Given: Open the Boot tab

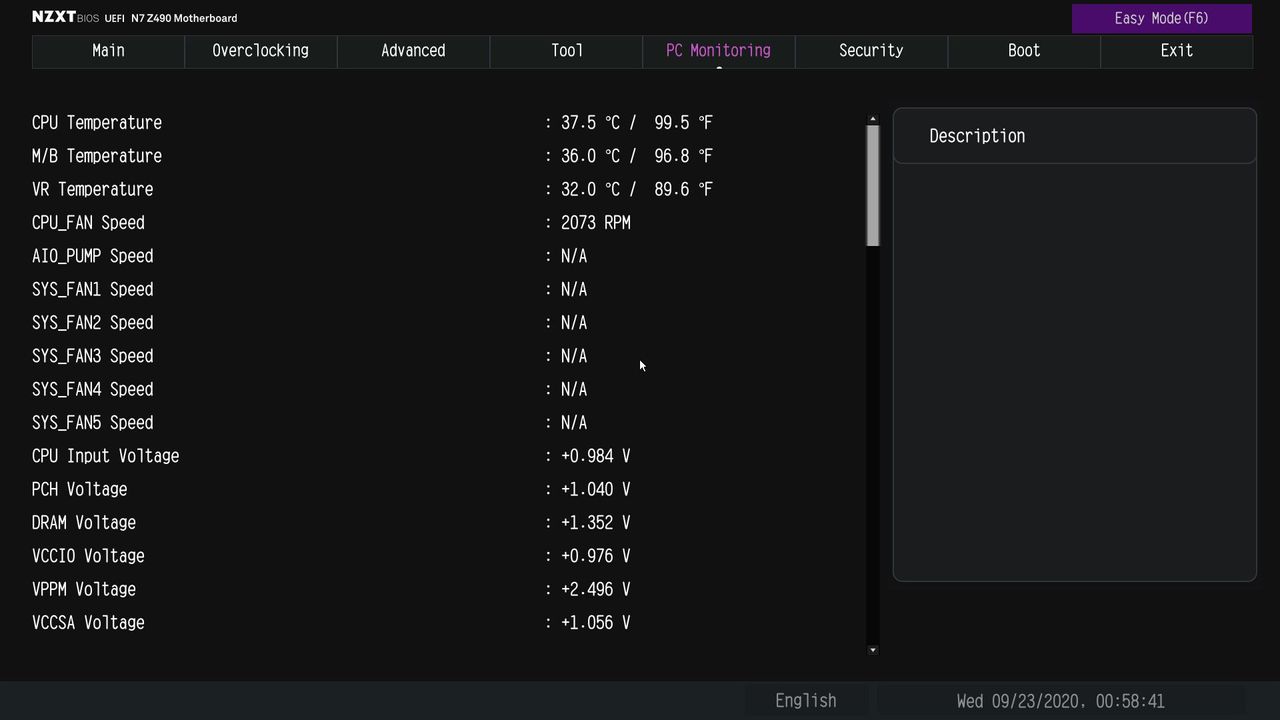Looking at the screenshot, I should click(x=1024, y=51).
